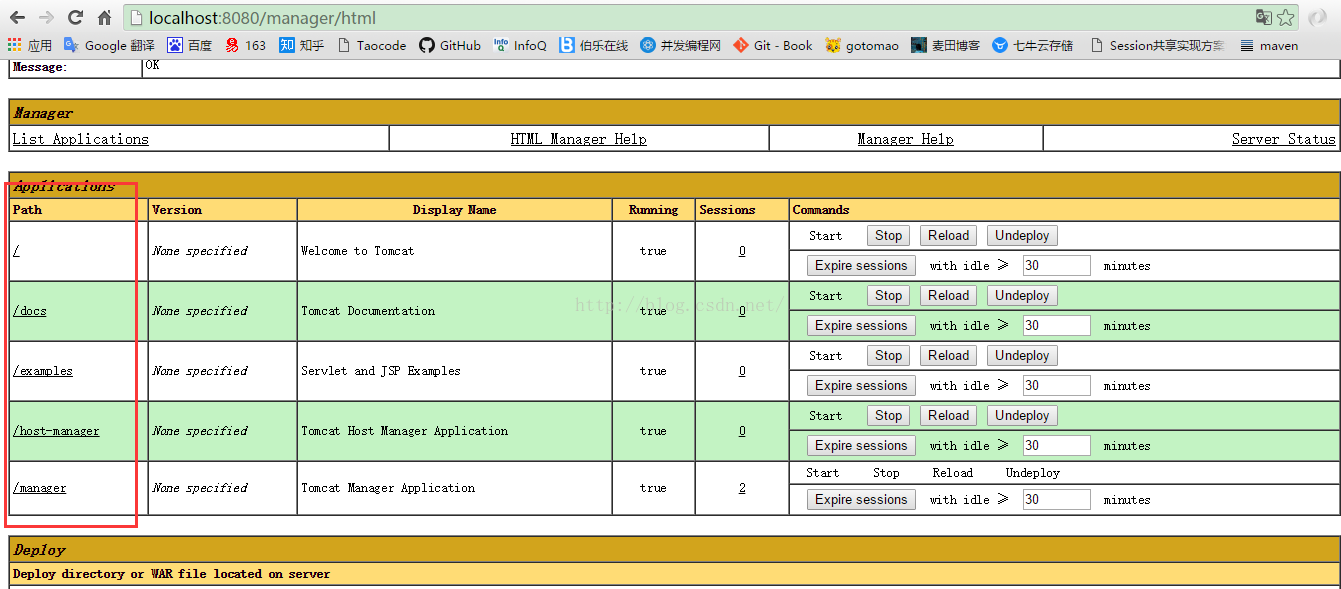Edit idle minutes field in /manager row
This screenshot has height=589, width=1341.
click(1056, 500)
